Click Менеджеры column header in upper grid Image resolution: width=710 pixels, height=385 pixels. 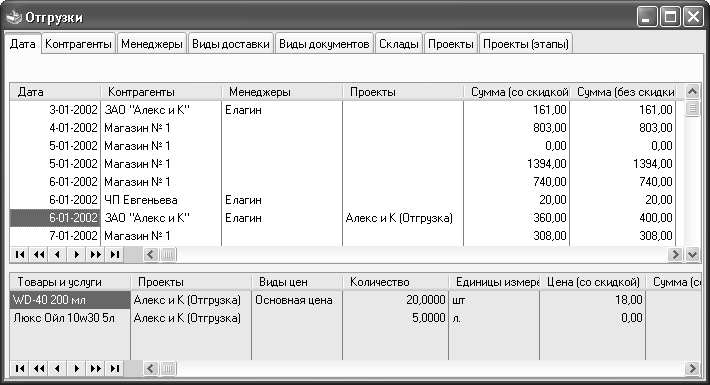pos(282,92)
